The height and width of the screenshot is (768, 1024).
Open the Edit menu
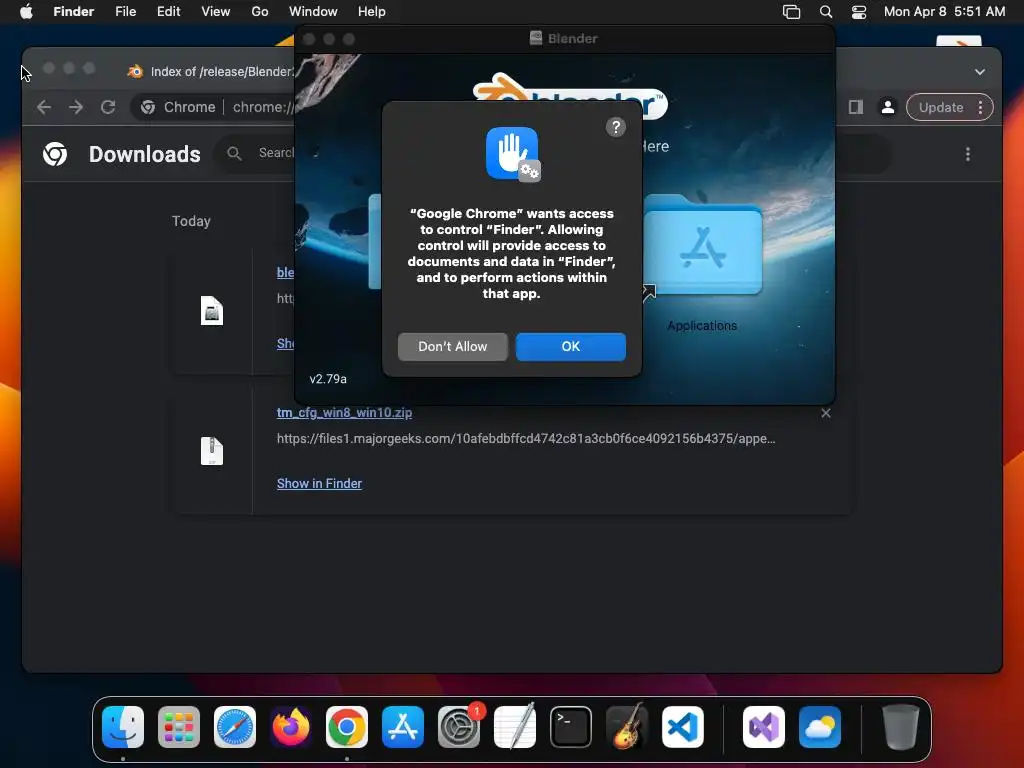pyautogui.click(x=168, y=11)
